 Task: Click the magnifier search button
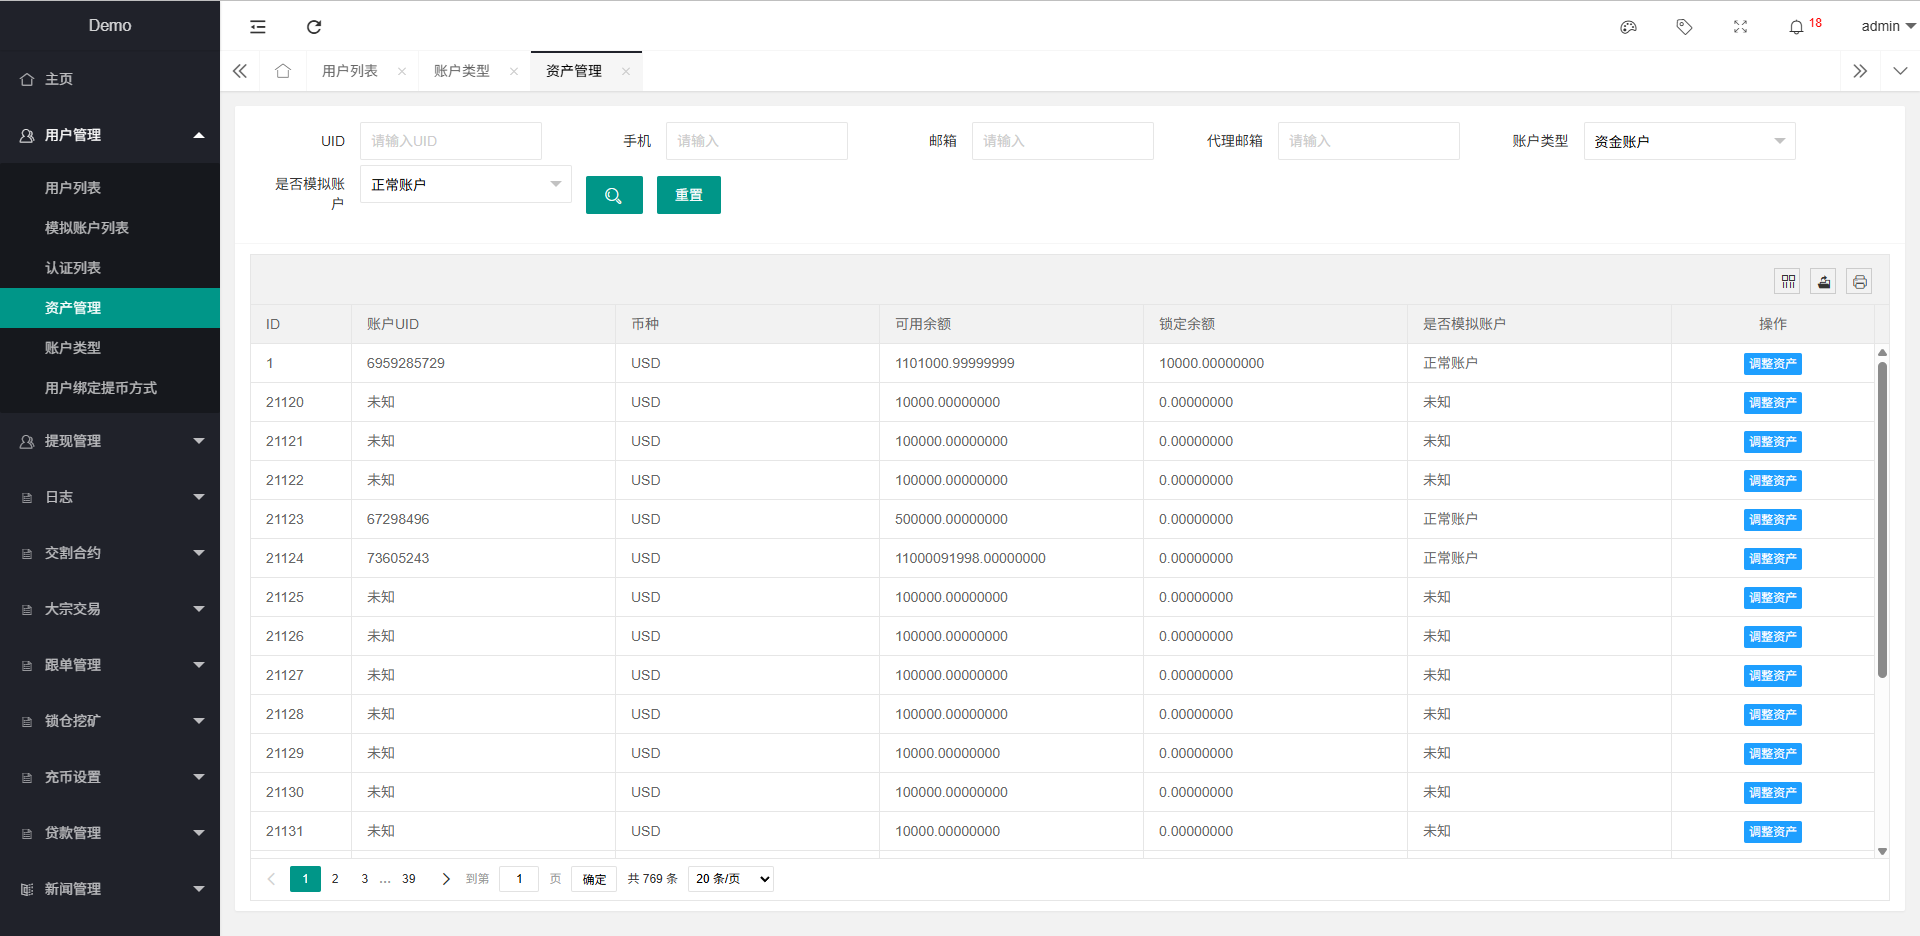click(x=614, y=195)
